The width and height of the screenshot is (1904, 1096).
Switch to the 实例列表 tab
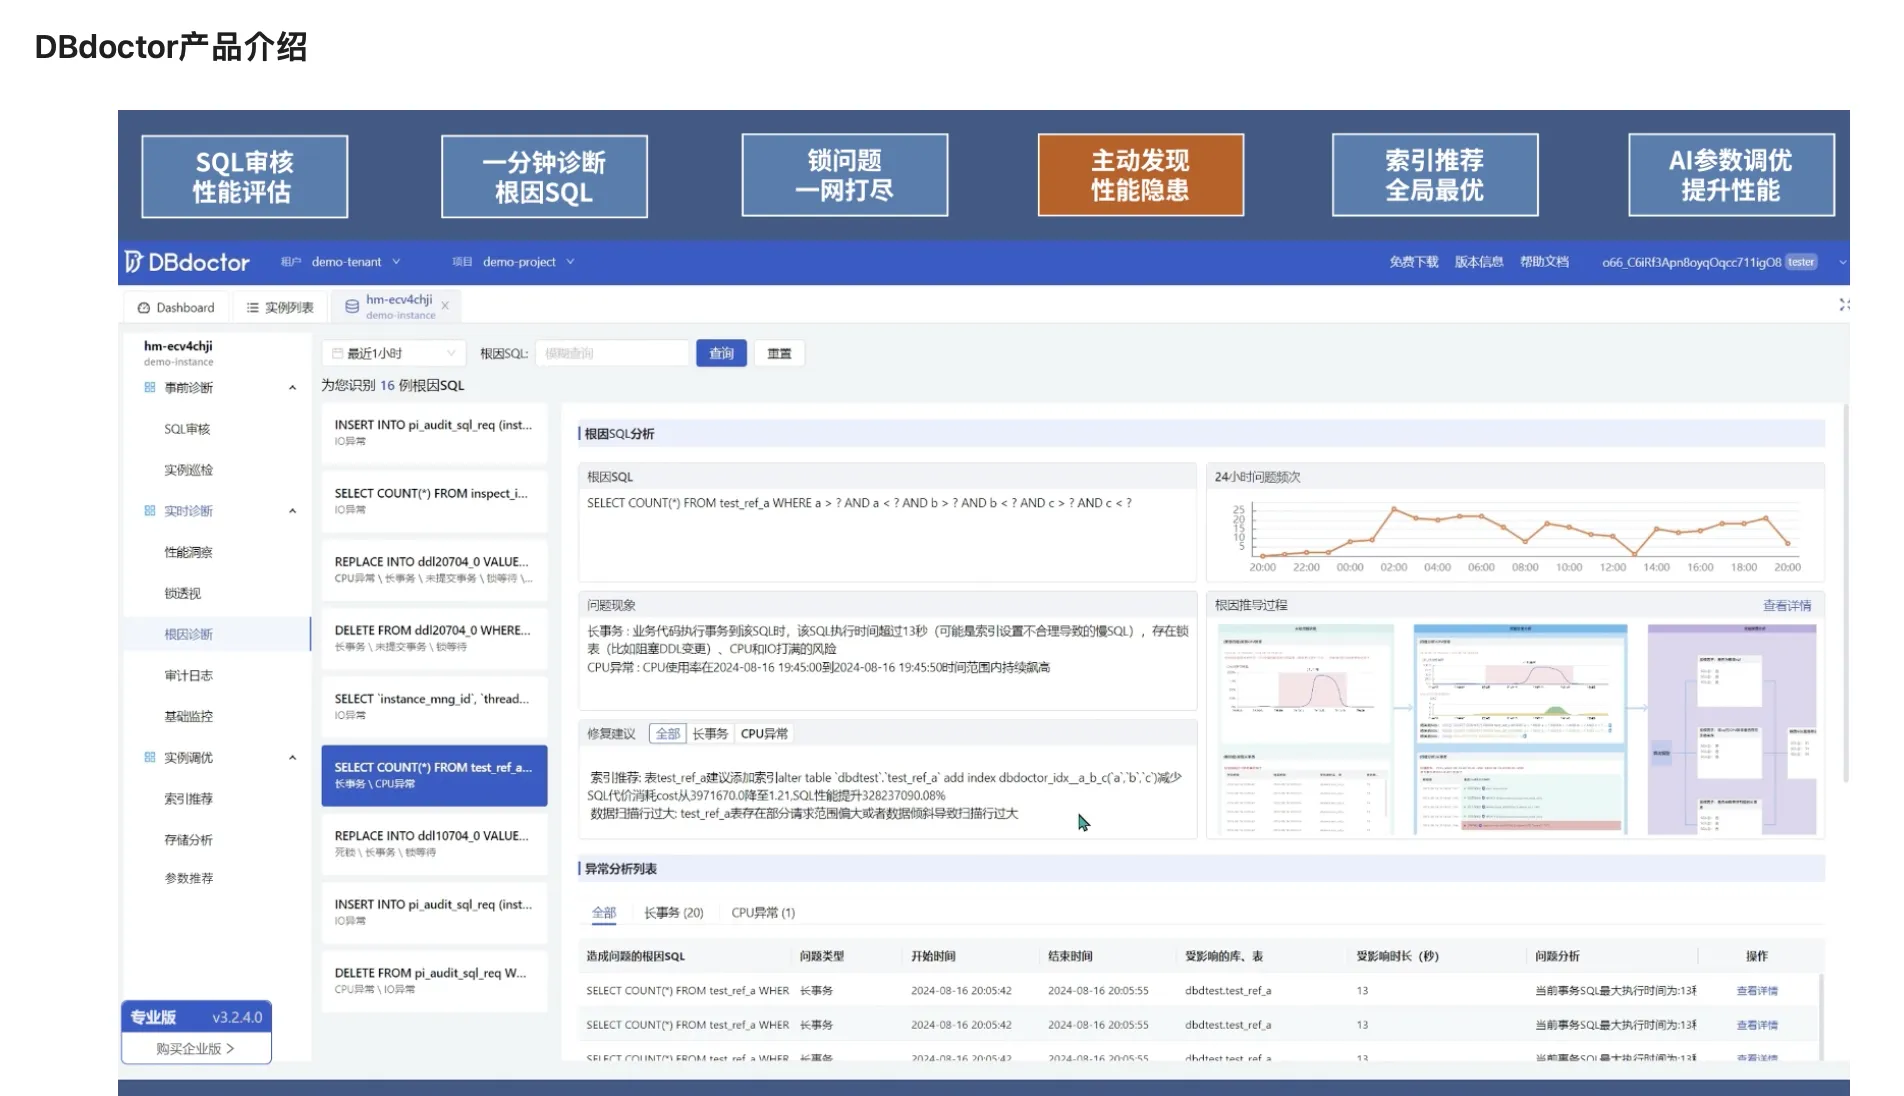(280, 308)
